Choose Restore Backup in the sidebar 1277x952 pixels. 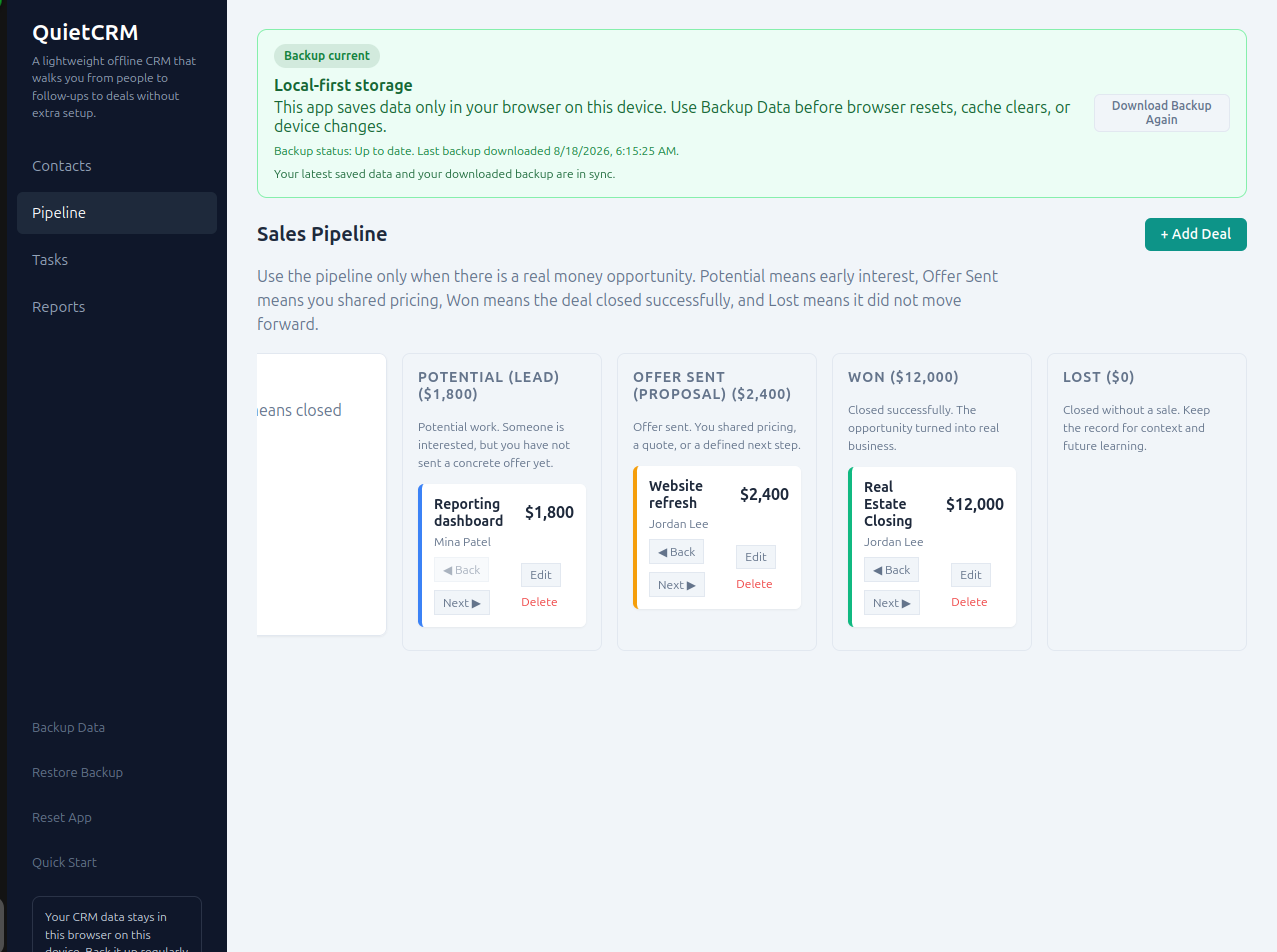click(x=77, y=773)
